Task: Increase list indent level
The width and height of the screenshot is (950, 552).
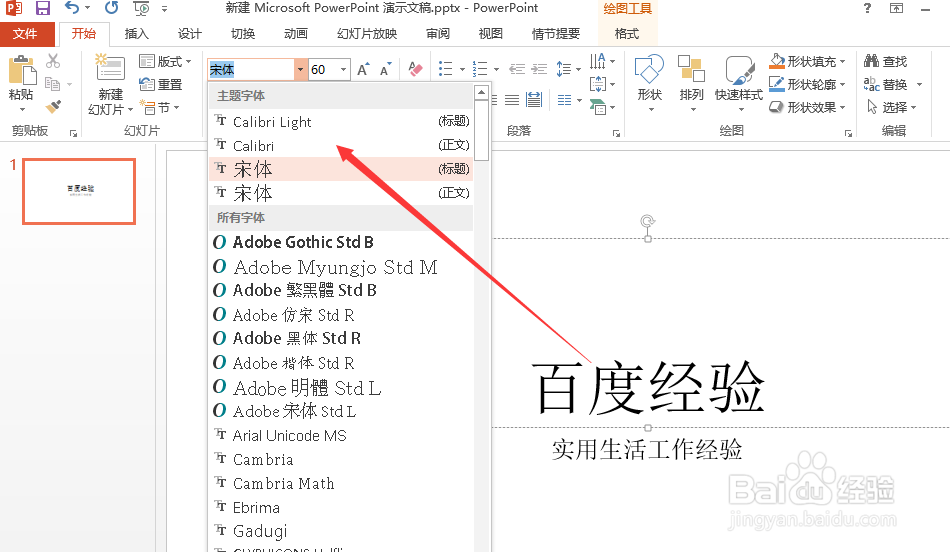Action: (539, 69)
